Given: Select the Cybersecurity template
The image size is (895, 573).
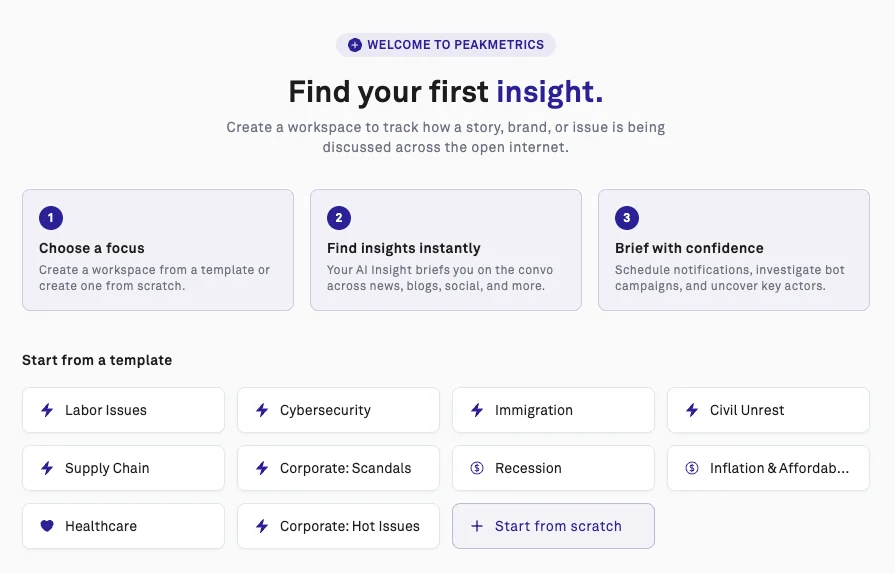Looking at the screenshot, I should (338, 410).
